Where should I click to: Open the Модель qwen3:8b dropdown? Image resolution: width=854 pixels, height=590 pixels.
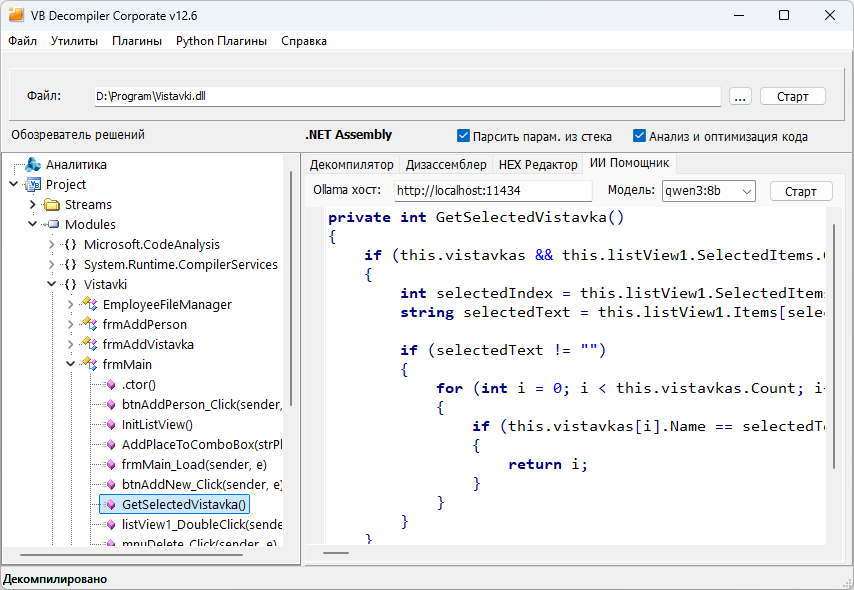coord(747,191)
